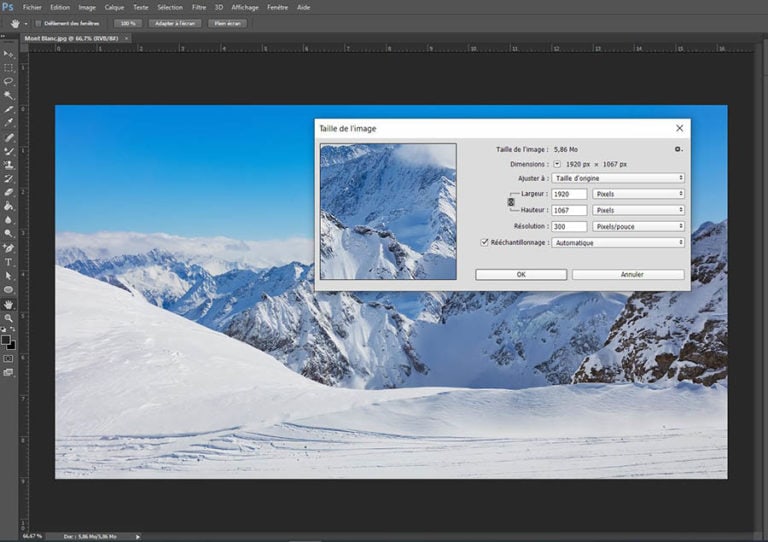Click the OK button in the dialog

click(x=521, y=274)
